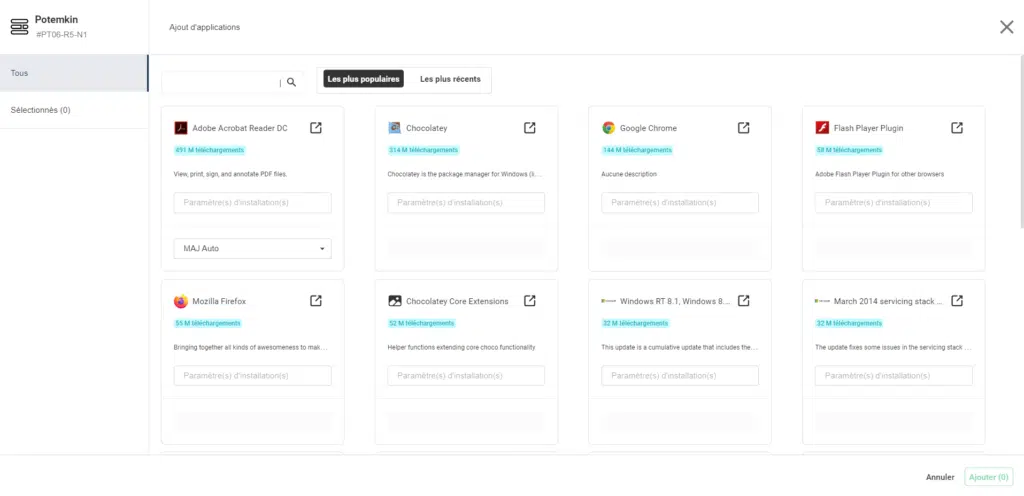Click the Chocolatey Core Extensions logo icon

pyautogui.click(x=394, y=301)
